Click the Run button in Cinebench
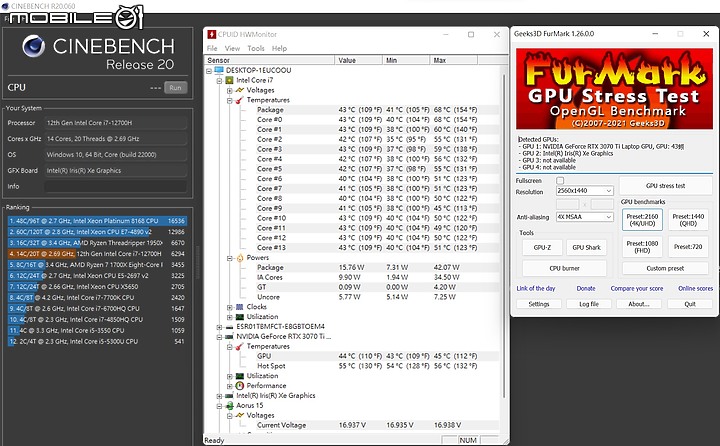 175,88
